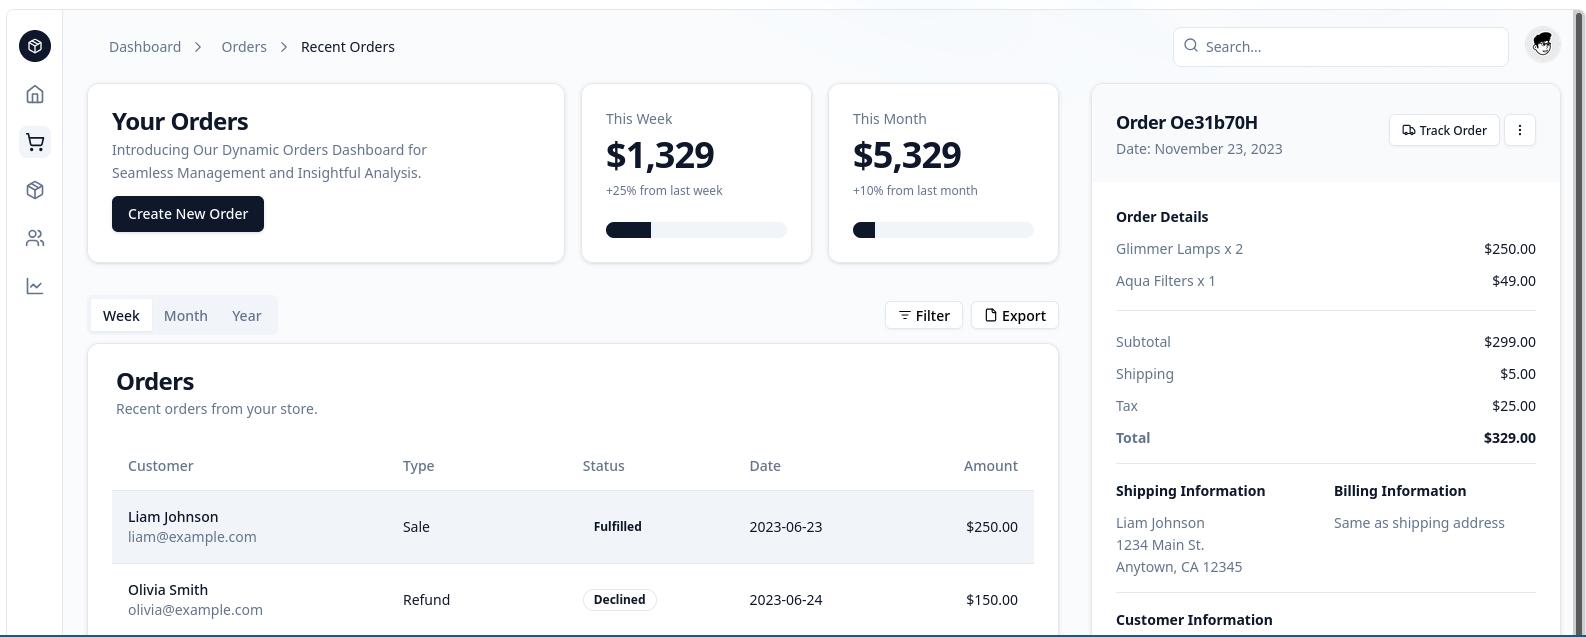
Task: Select the shopping cart Orders sidebar icon
Action: pyautogui.click(x=35, y=142)
